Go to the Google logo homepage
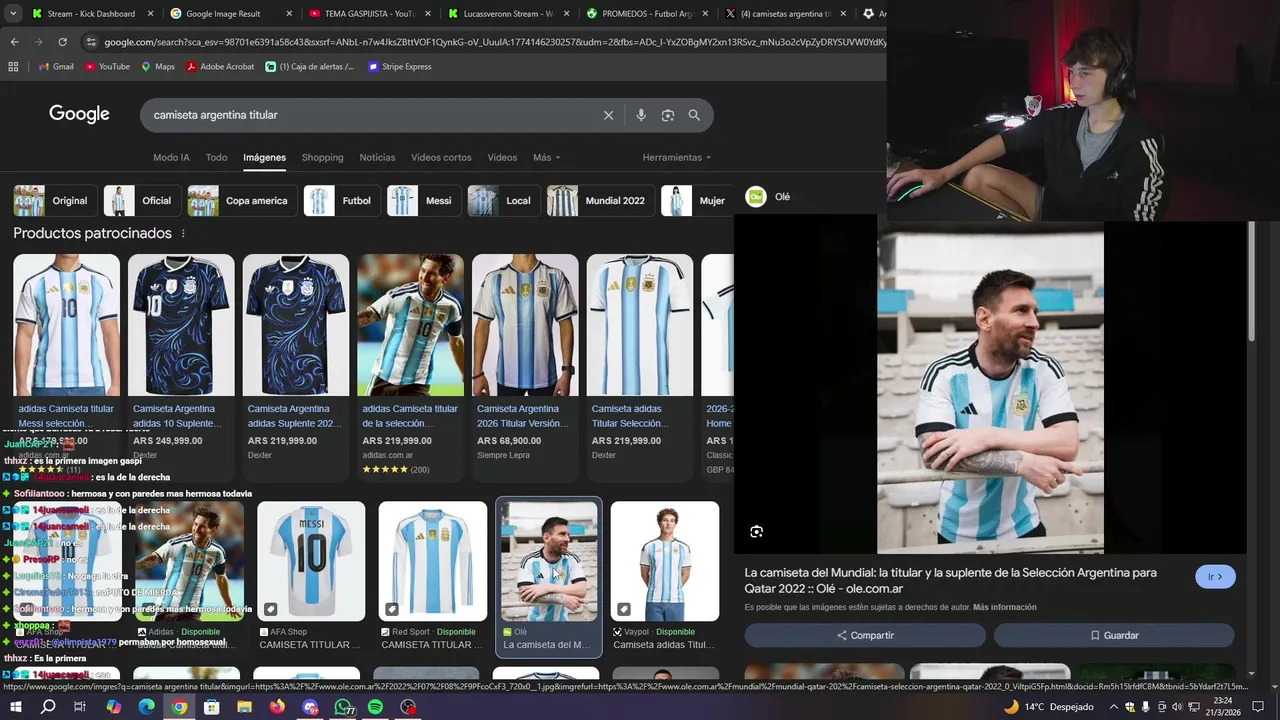This screenshot has height=720, width=1280. [79, 114]
